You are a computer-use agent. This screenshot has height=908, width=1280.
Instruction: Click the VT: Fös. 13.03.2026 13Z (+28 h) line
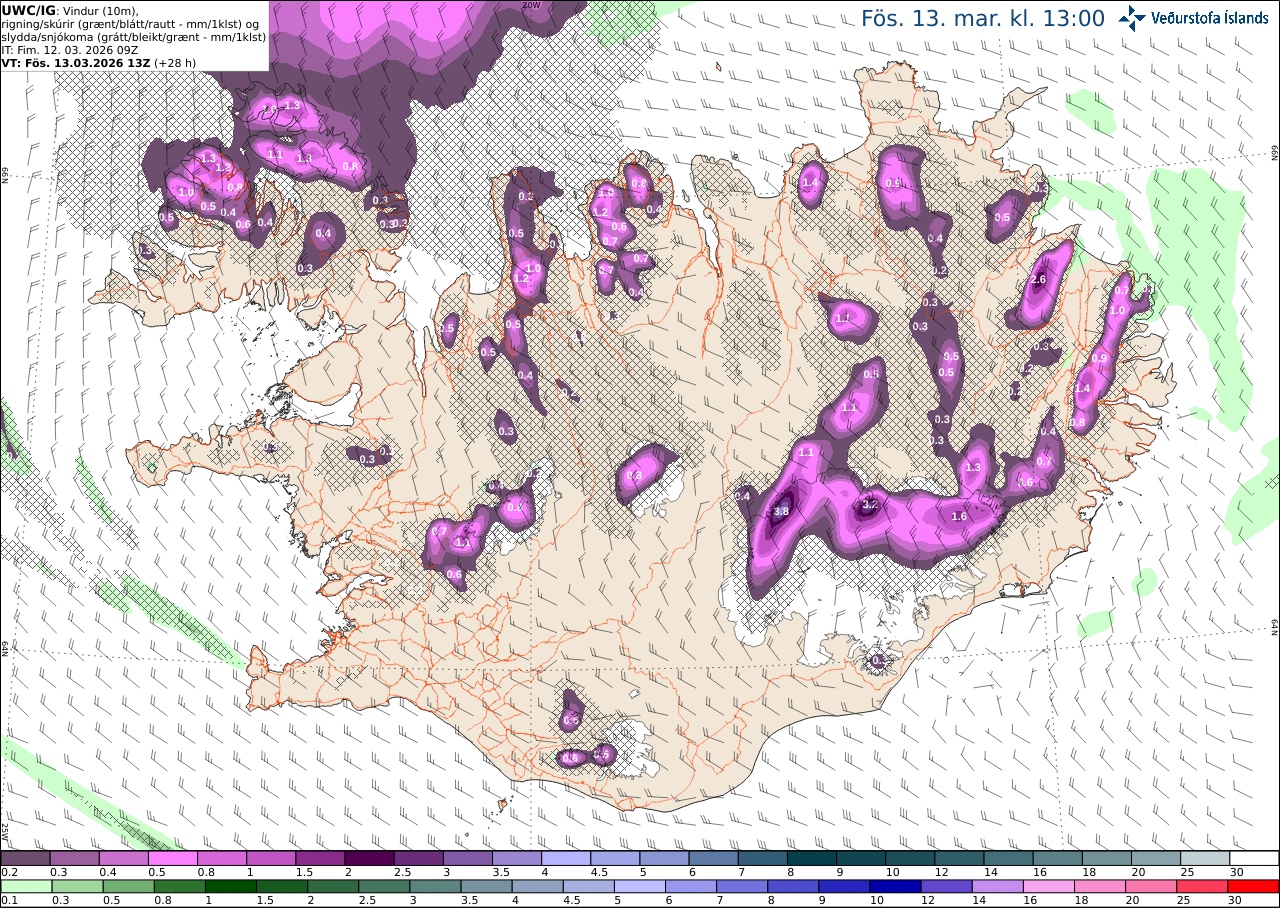[x=99, y=62]
